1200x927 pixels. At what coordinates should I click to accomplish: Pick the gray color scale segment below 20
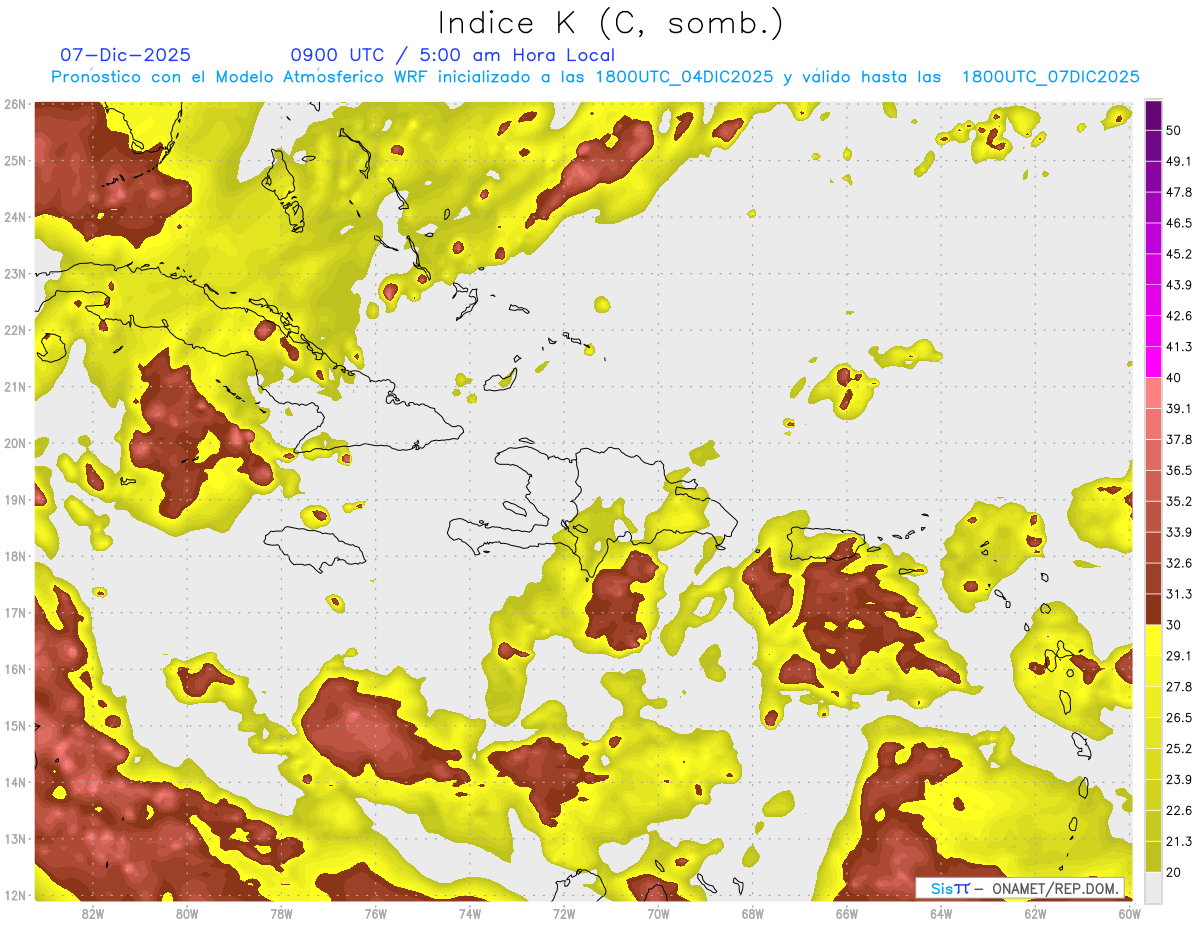tap(1154, 886)
